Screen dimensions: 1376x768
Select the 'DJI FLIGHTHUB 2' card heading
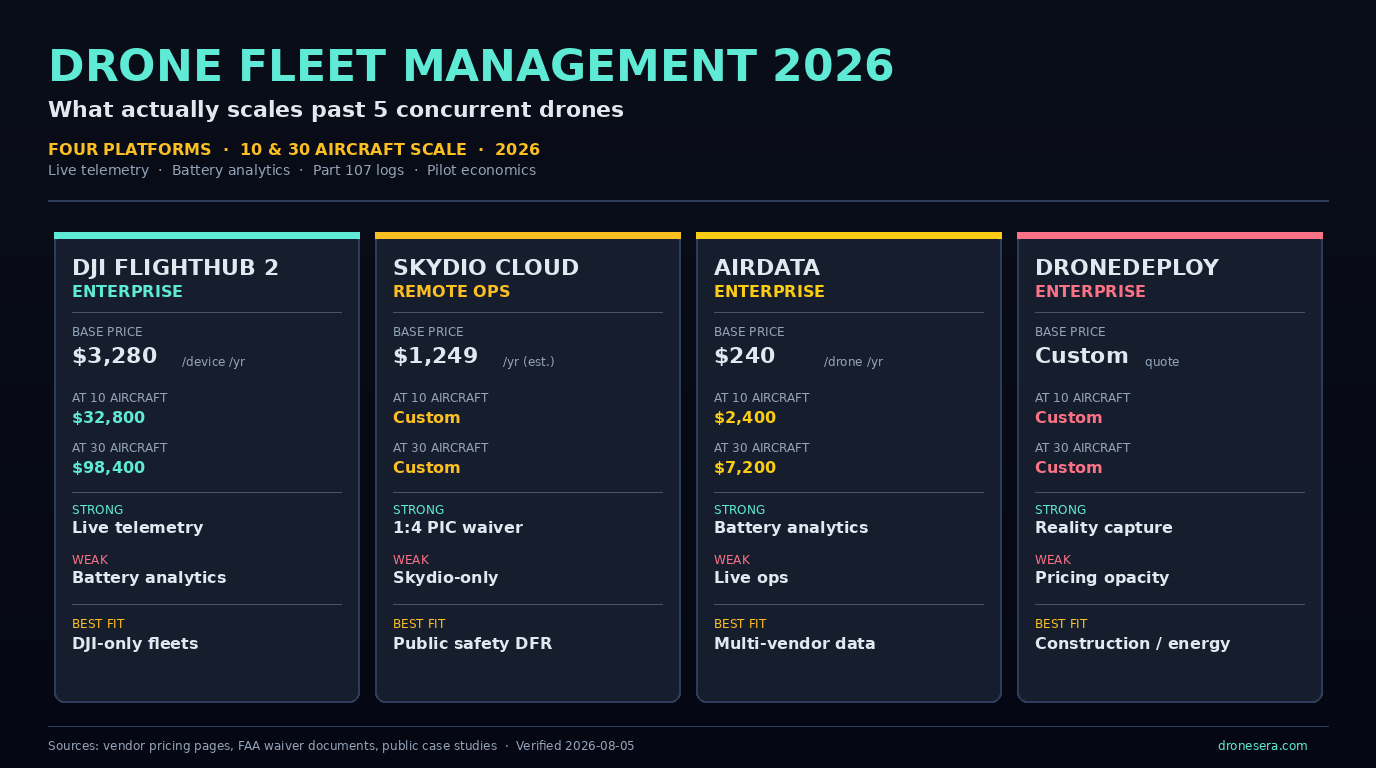[x=176, y=268]
